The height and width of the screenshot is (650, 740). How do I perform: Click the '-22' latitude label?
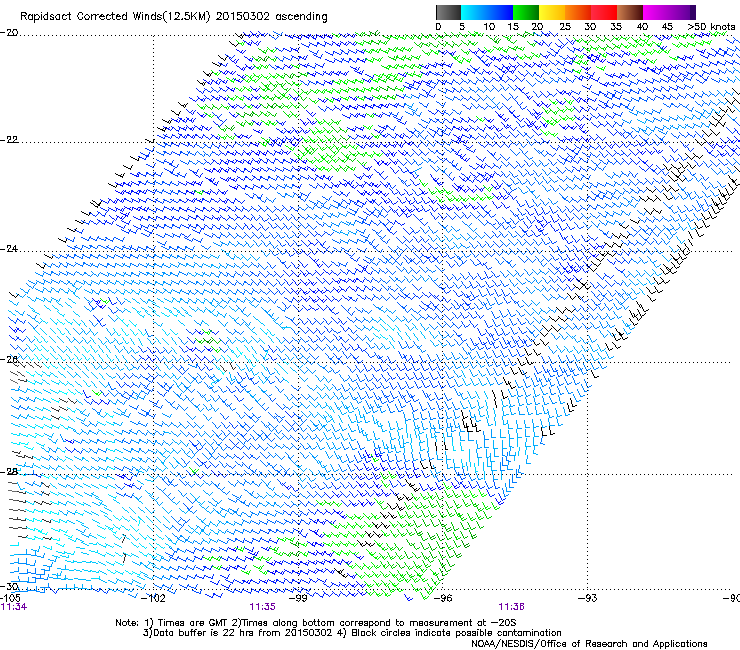pyautogui.click(x=9, y=140)
